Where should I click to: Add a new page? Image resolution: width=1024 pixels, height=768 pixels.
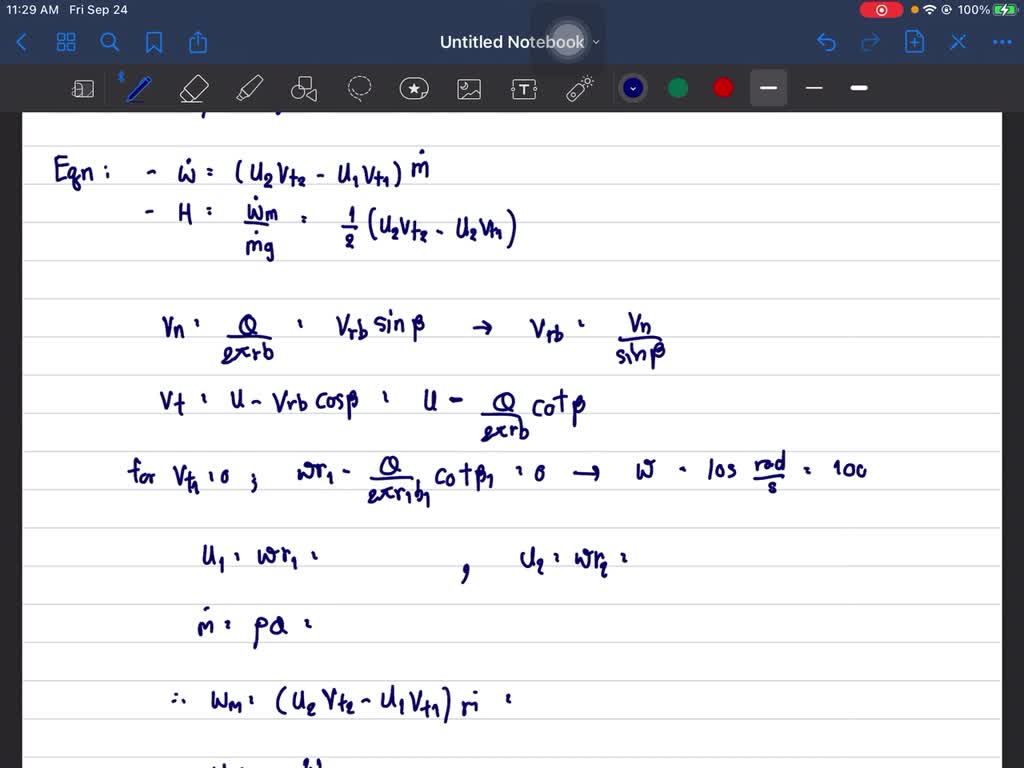[x=911, y=42]
